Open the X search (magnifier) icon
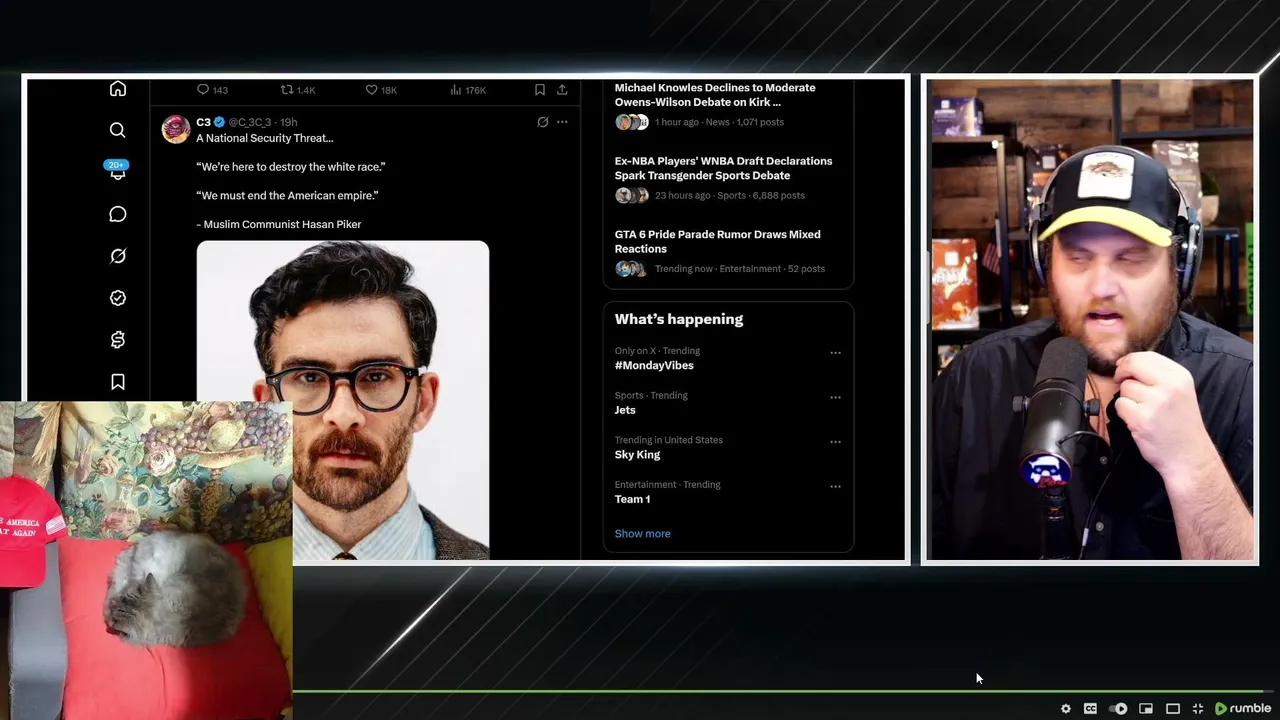 tap(118, 130)
